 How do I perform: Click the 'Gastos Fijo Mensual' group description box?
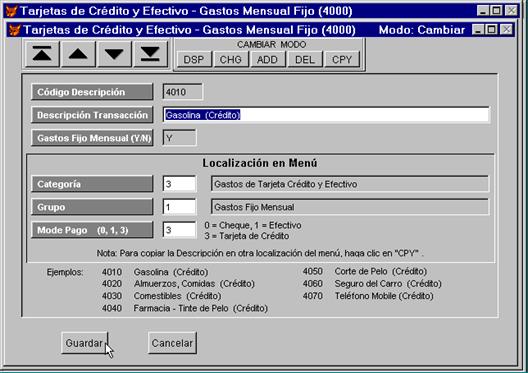tap(350, 207)
